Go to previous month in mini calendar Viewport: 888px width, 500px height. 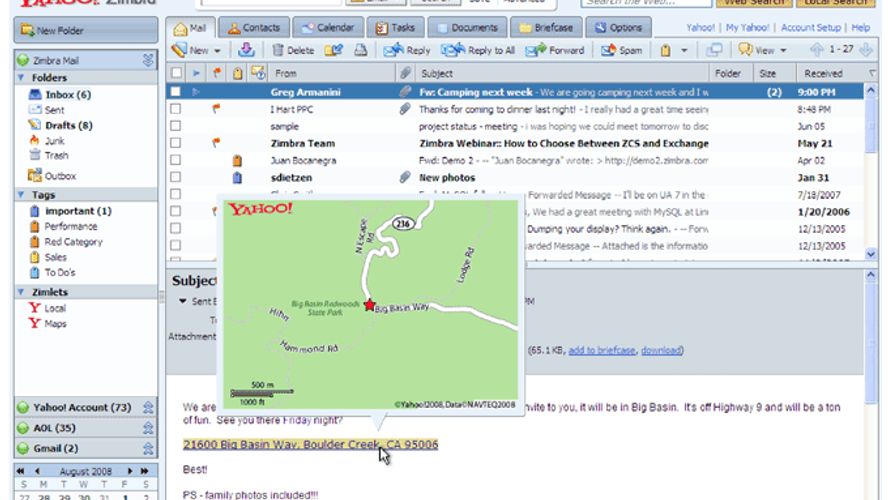point(37,471)
